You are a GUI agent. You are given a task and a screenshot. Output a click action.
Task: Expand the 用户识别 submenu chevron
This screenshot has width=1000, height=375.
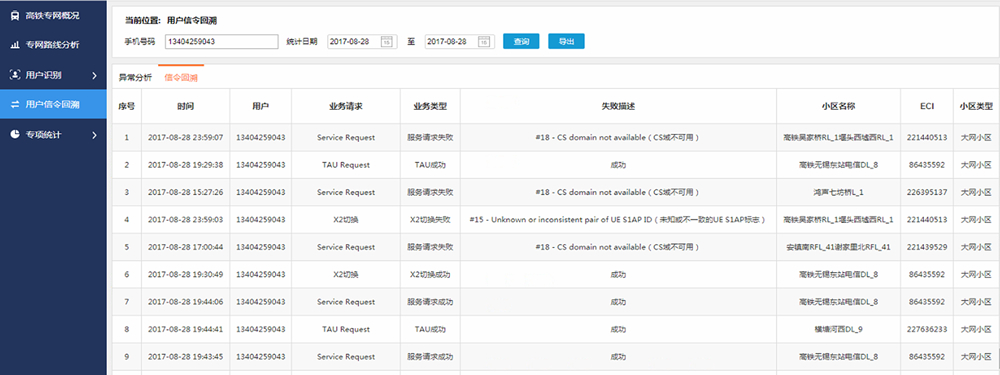pyautogui.click(x=94, y=75)
